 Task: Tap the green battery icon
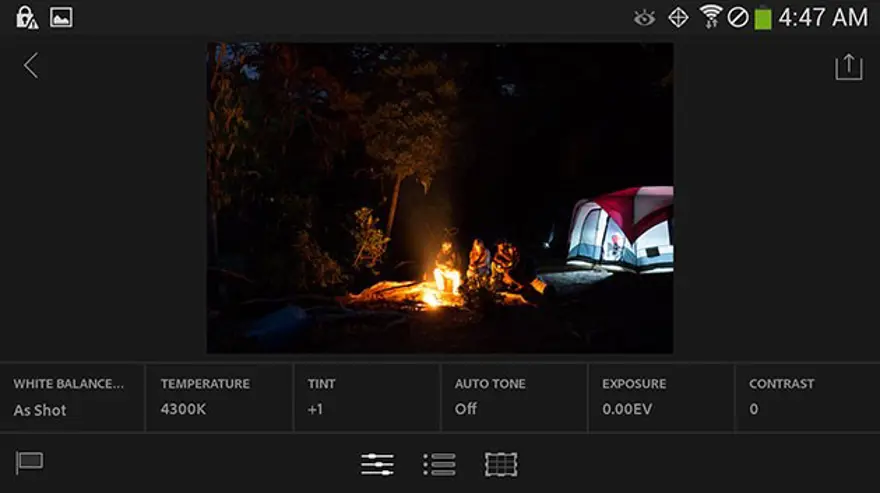[x=763, y=18]
